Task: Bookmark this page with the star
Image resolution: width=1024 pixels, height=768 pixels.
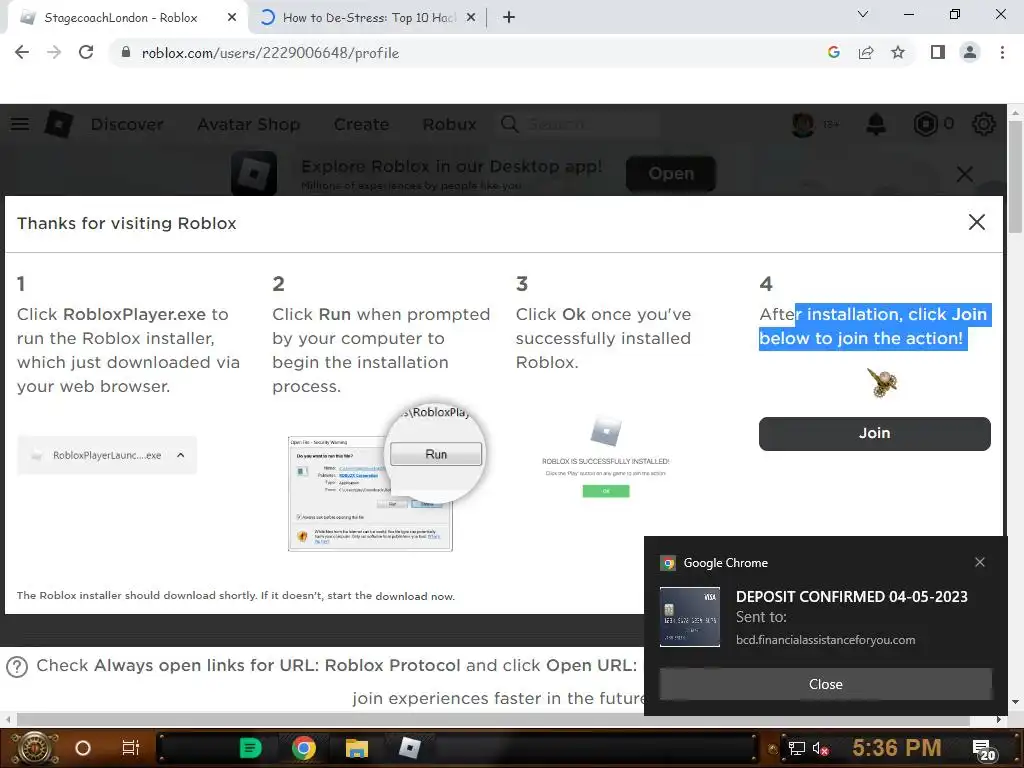Action: 898,53
